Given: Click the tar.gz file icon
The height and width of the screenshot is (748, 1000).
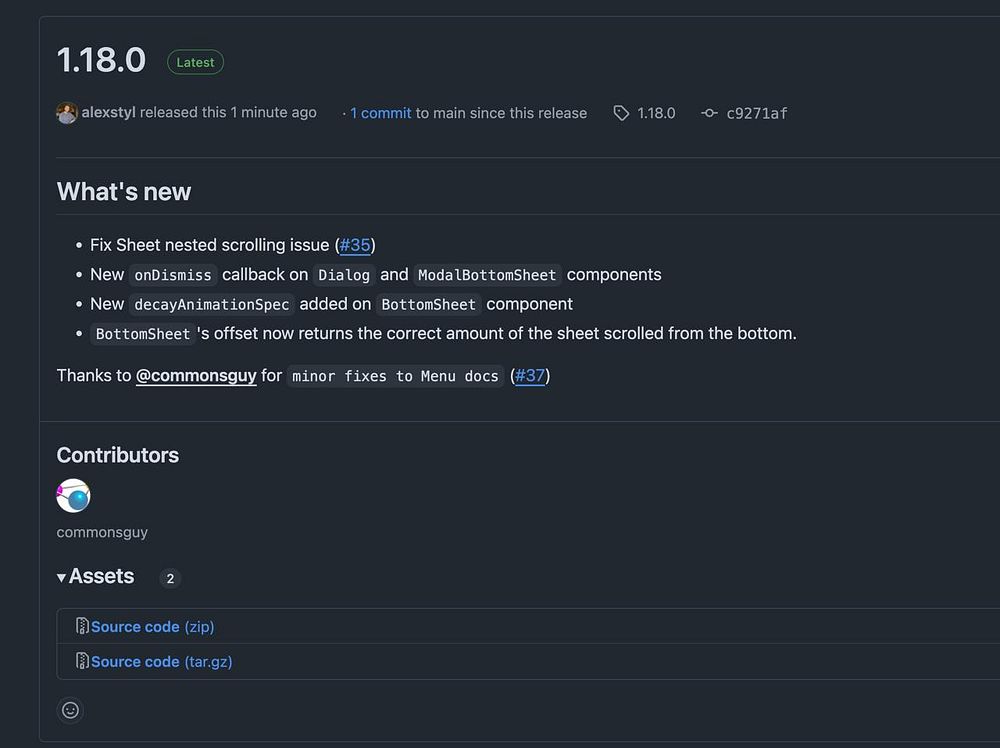Looking at the screenshot, I should (x=82, y=661).
